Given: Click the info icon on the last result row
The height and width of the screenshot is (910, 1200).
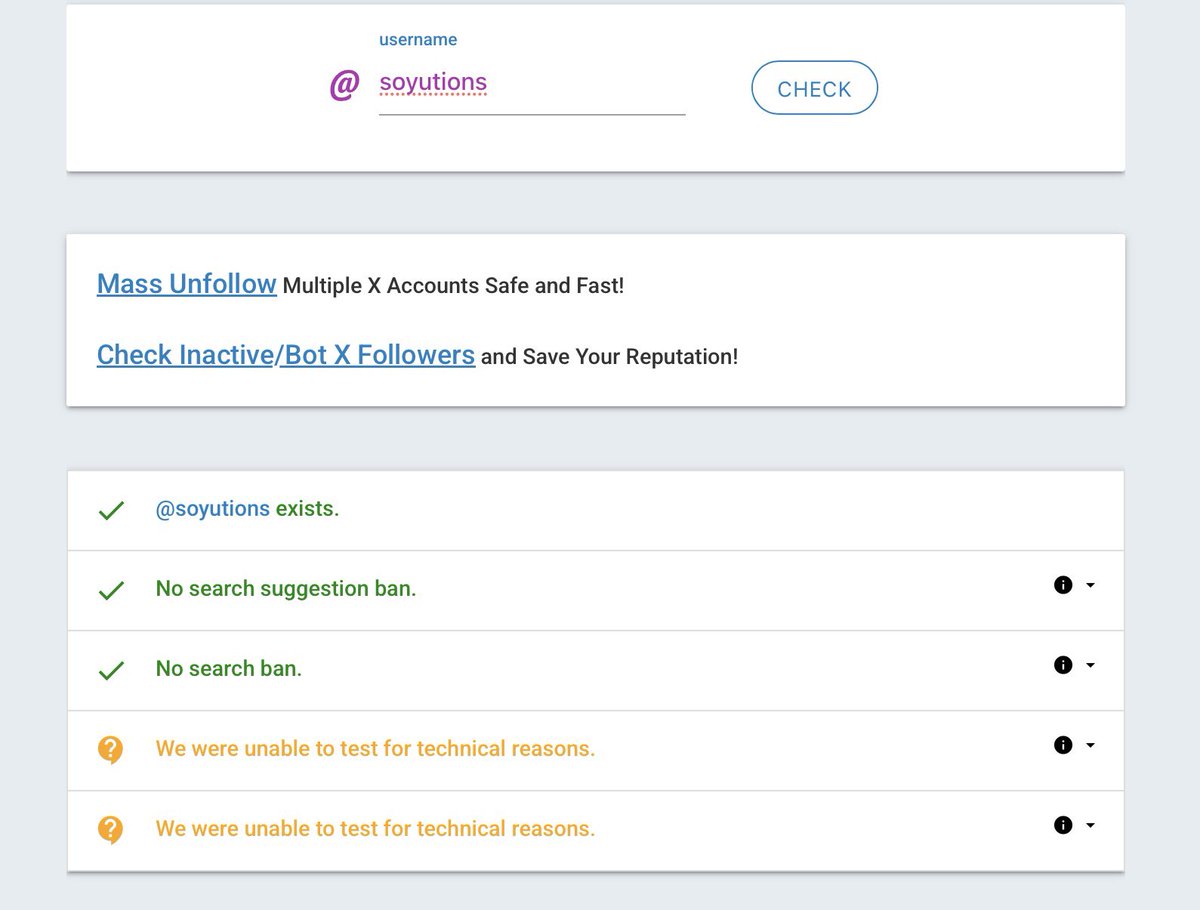Looking at the screenshot, I should [x=1063, y=825].
